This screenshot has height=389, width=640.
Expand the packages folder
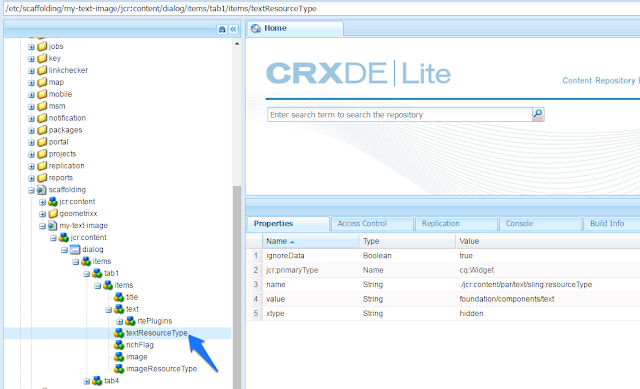31,131
